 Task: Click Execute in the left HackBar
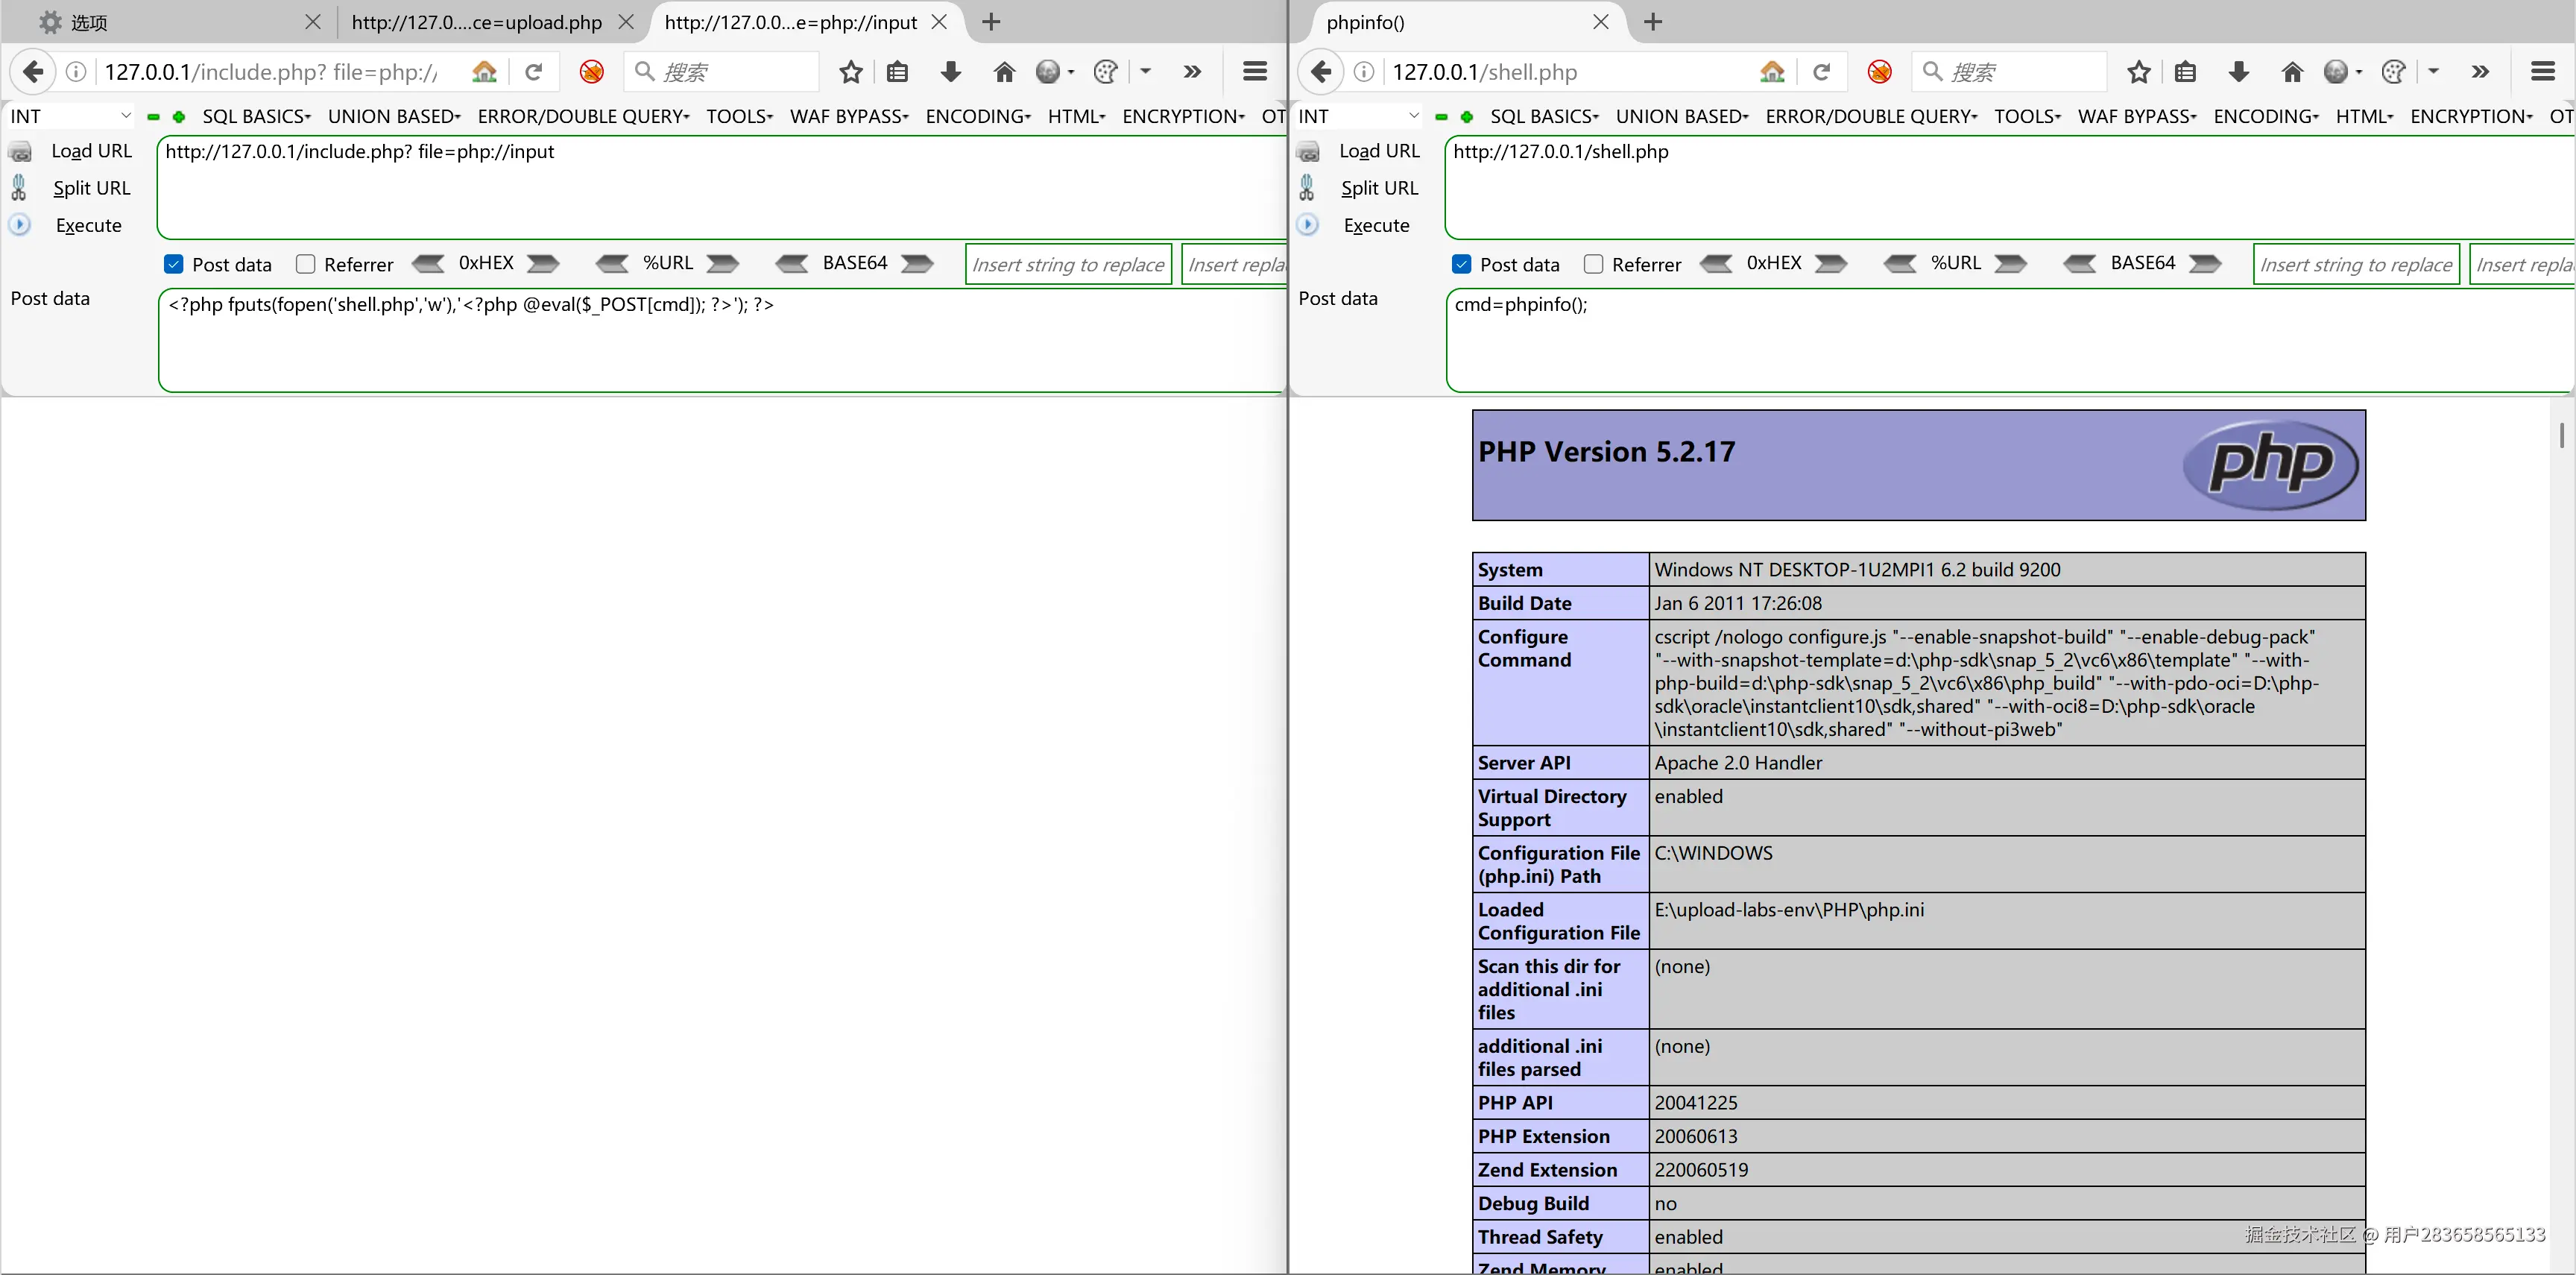[88, 225]
